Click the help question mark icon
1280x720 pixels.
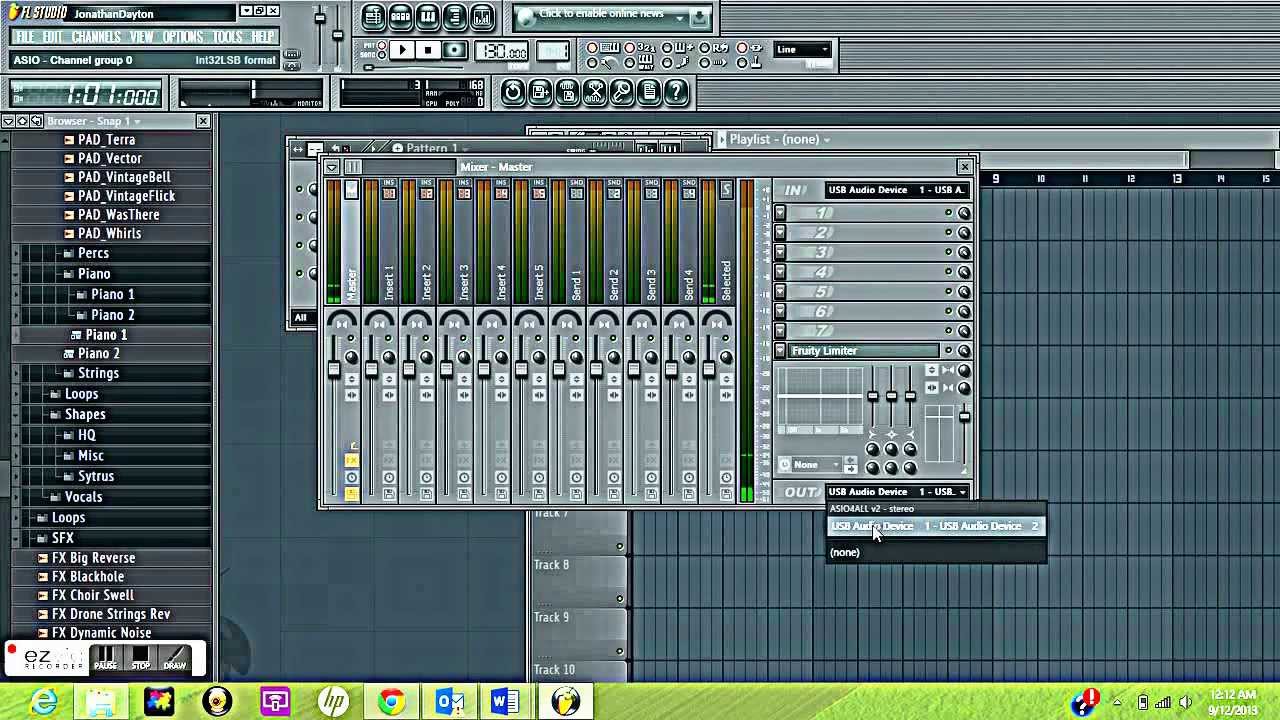(676, 93)
